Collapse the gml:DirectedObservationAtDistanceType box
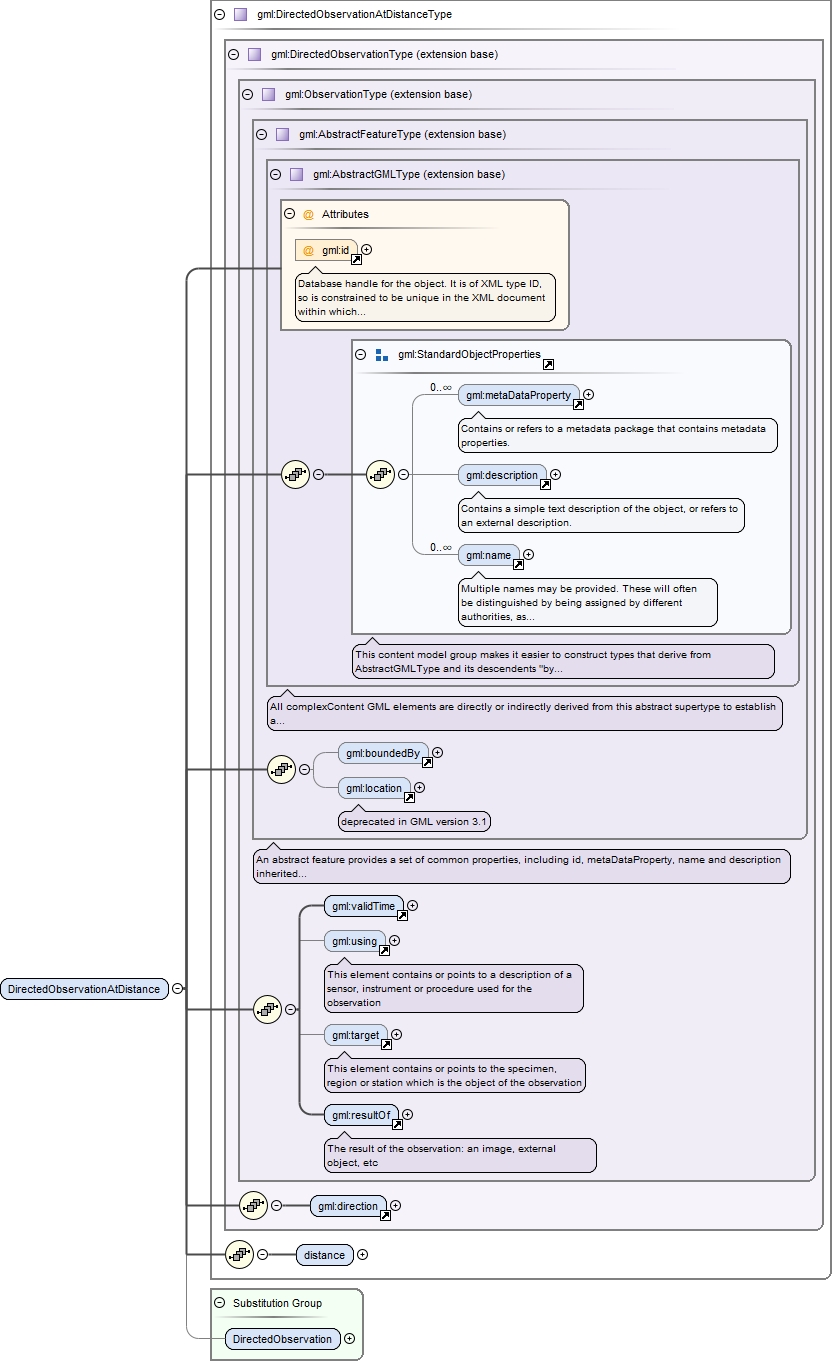833x1362 pixels. pos(219,15)
